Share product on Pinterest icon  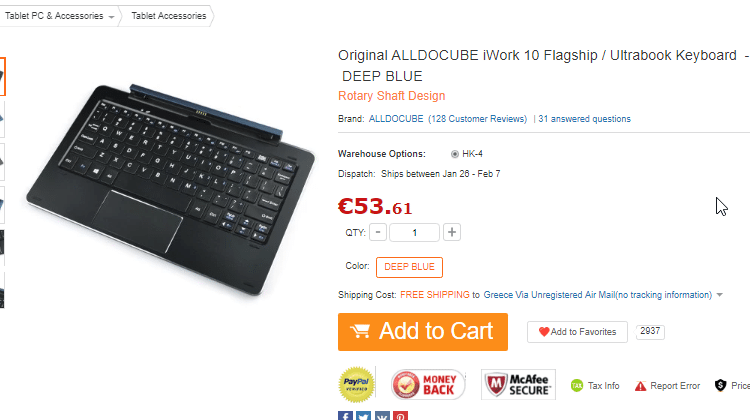[x=400, y=415]
